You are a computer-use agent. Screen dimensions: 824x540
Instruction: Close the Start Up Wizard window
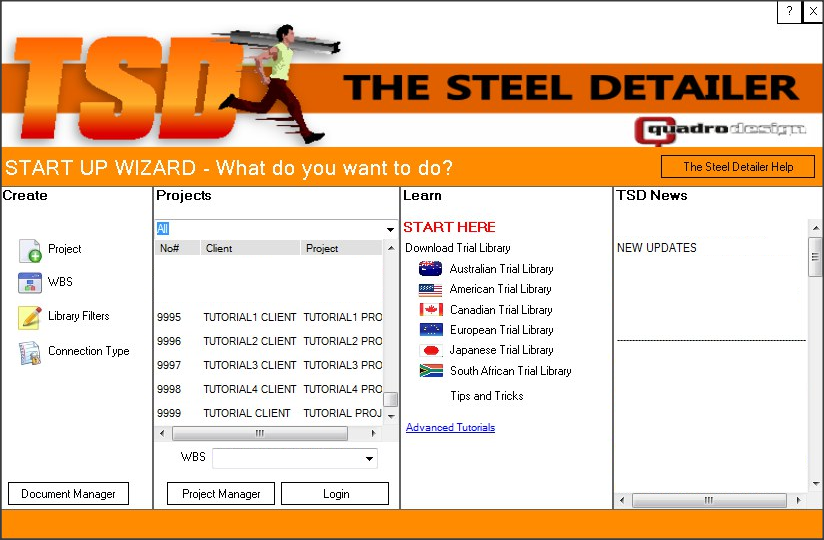click(813, 12)
